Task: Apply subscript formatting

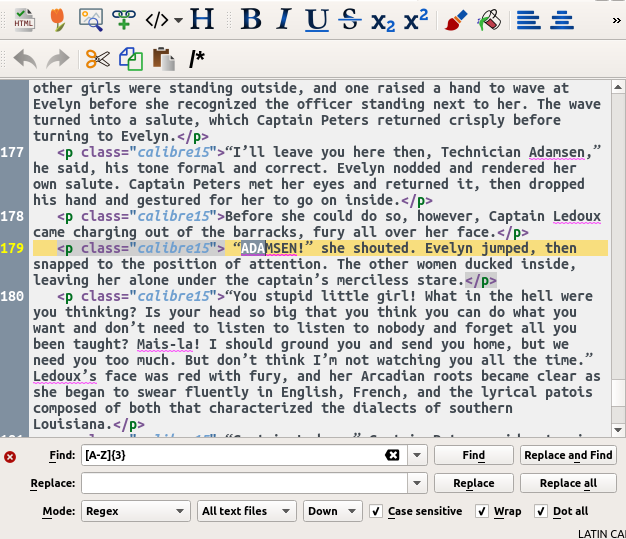Action: pyautogui.click(x=383, y=21)
